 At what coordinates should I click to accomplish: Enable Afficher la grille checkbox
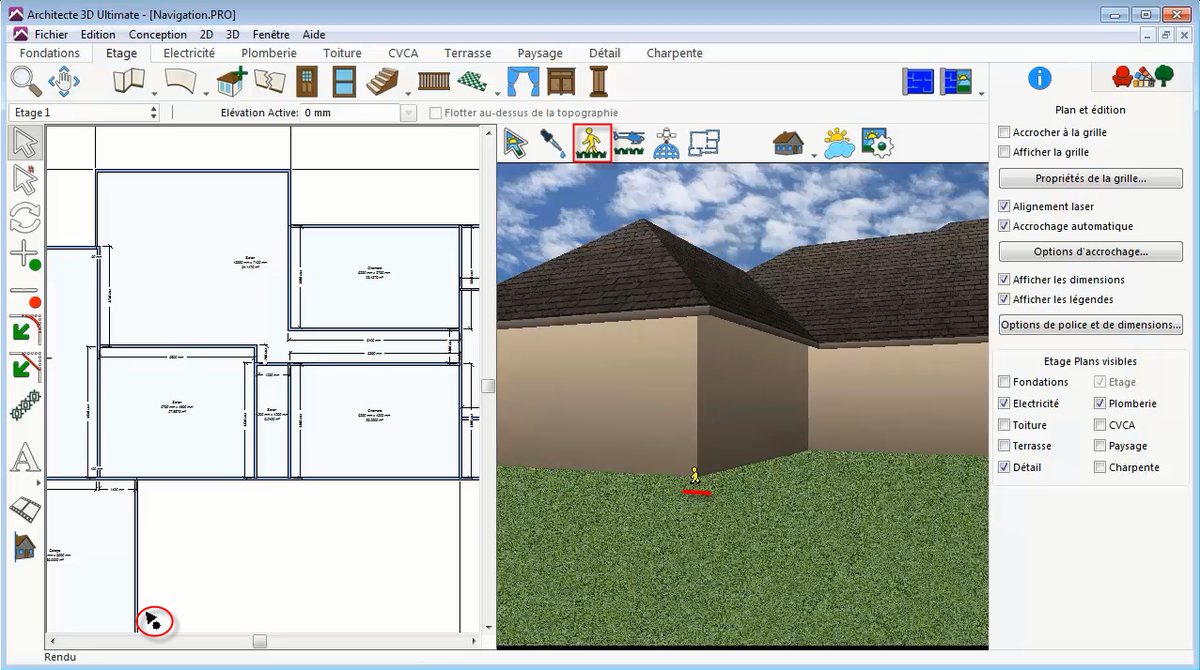point(1005,152)
